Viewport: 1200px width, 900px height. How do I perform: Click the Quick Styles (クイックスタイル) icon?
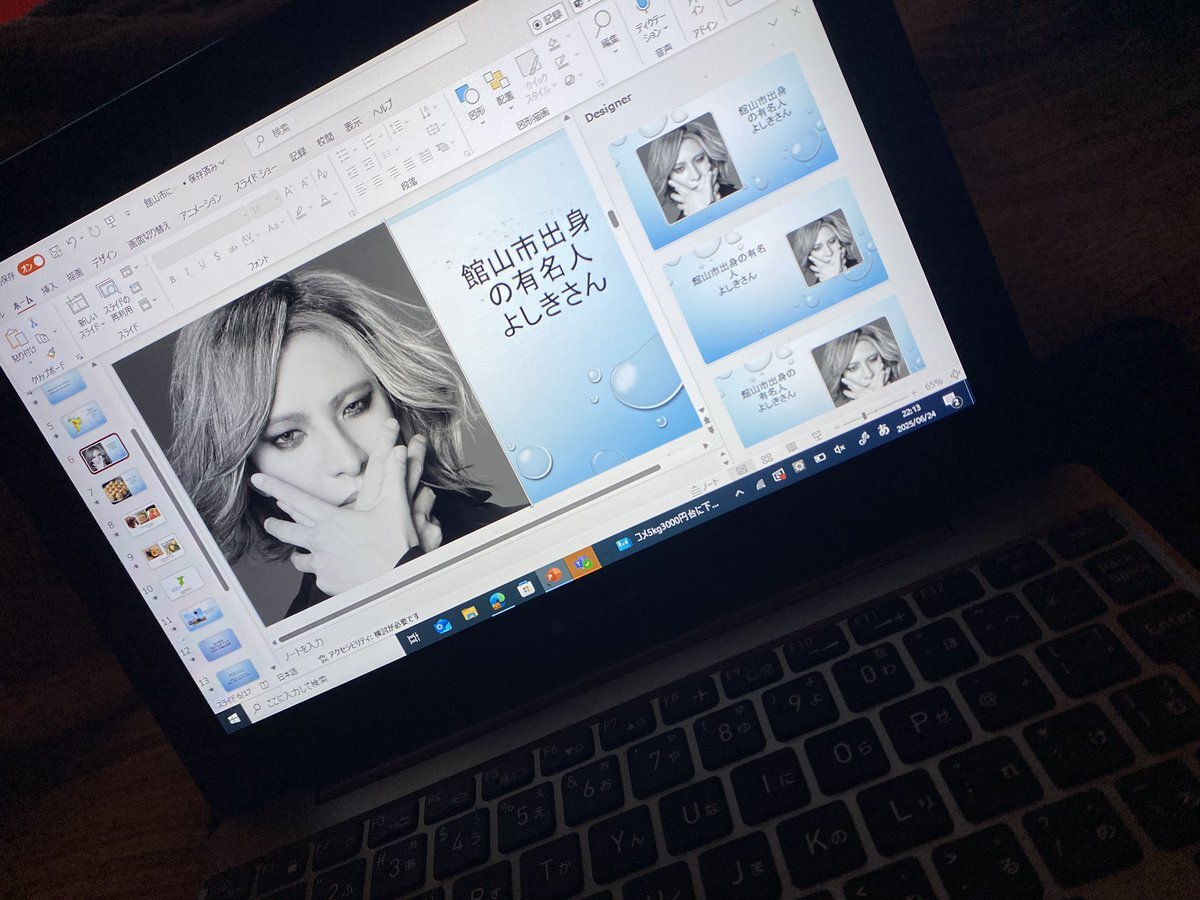pos(527,65)
